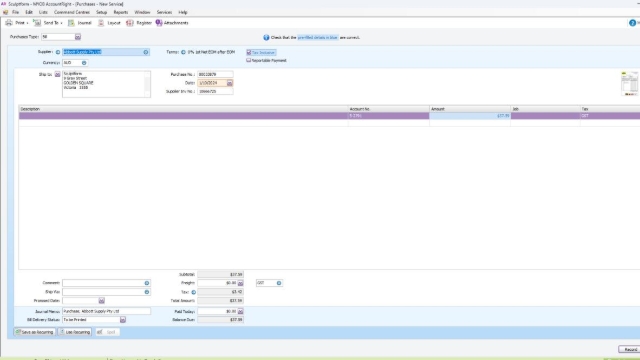Image resolution: width=640 pixels, height=360 pixels.
Task: Click the zoom arrow beside Tax total label
Action: tap(193, 292)
